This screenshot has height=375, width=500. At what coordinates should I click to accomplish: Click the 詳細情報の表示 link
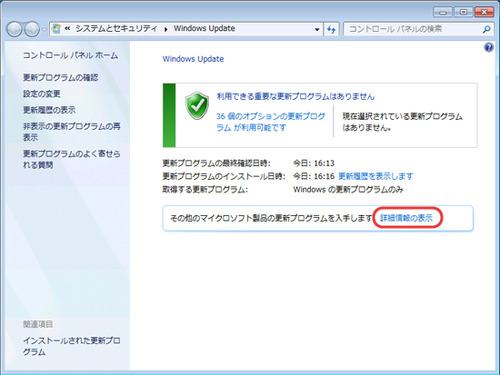point(406,218)
